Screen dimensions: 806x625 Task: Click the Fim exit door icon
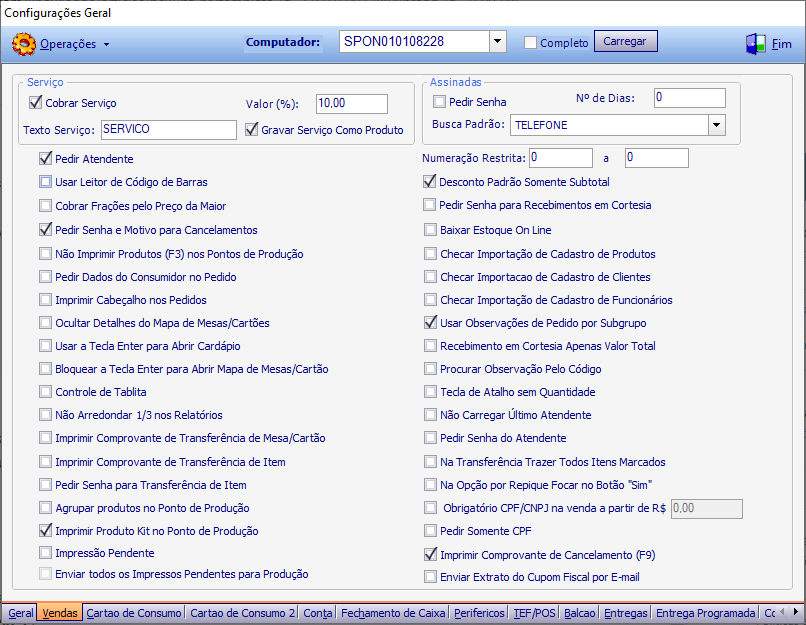coord(756,44)
